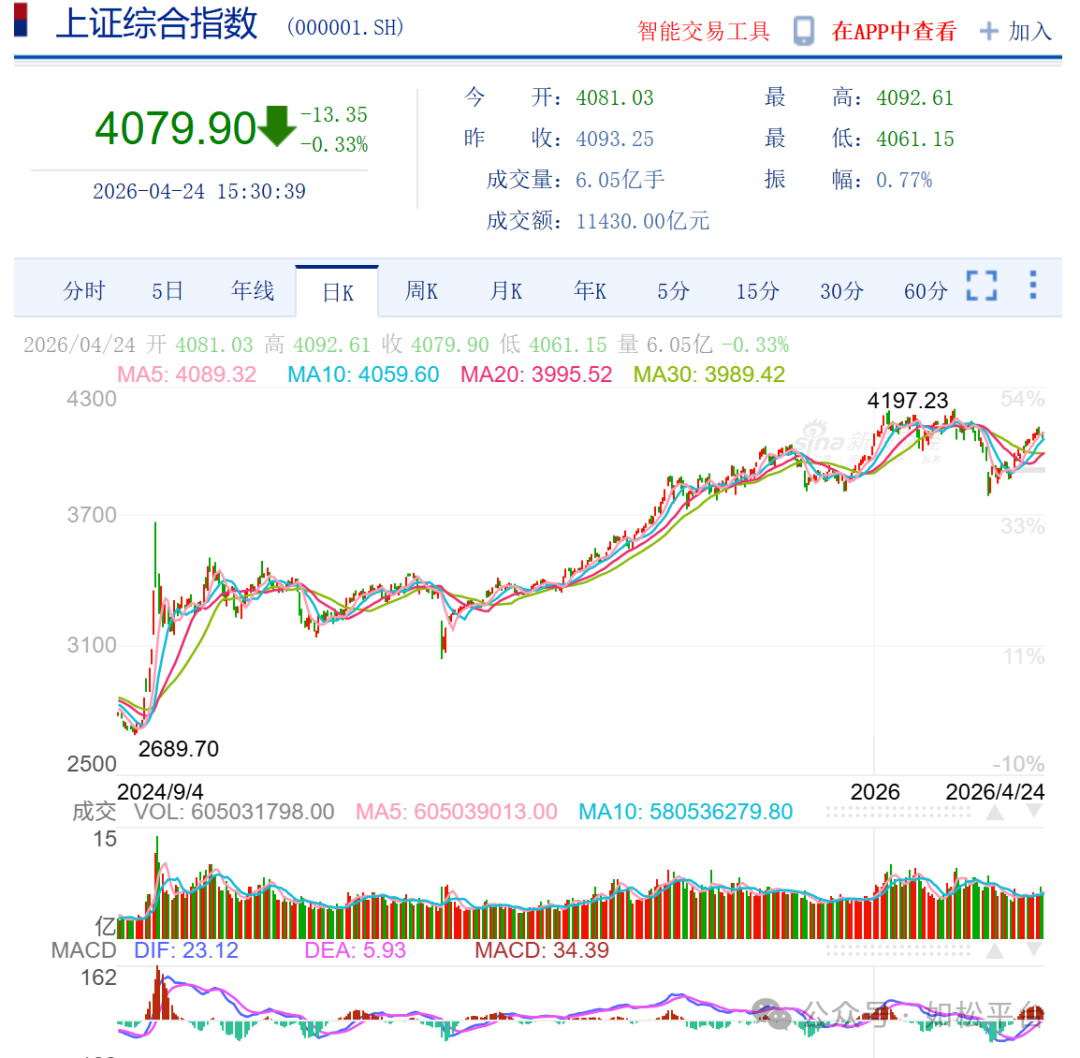
Task: Select the 年线 tab
Action: [x=253, y=291]
